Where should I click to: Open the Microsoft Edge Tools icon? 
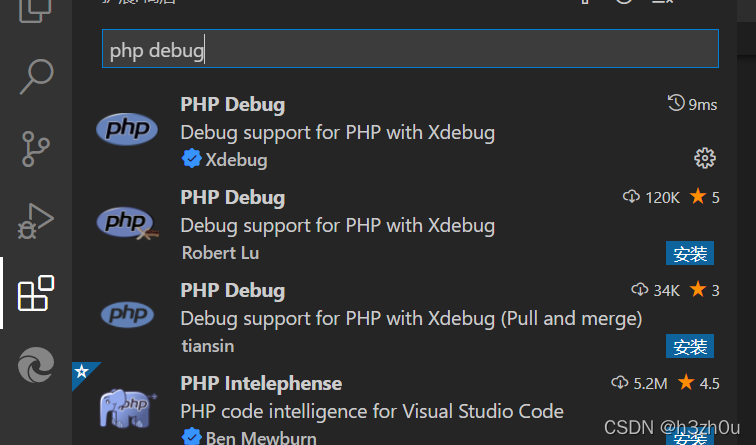pos(37,366)
